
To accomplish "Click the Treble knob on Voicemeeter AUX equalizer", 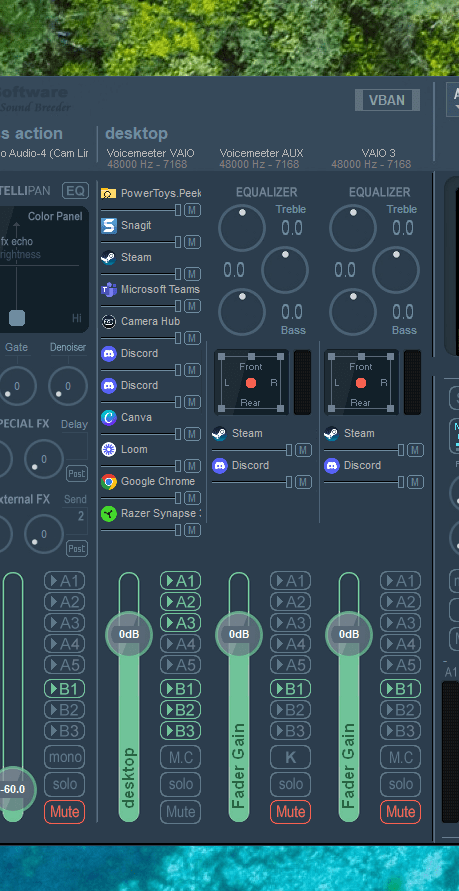I will coord(242,228).
